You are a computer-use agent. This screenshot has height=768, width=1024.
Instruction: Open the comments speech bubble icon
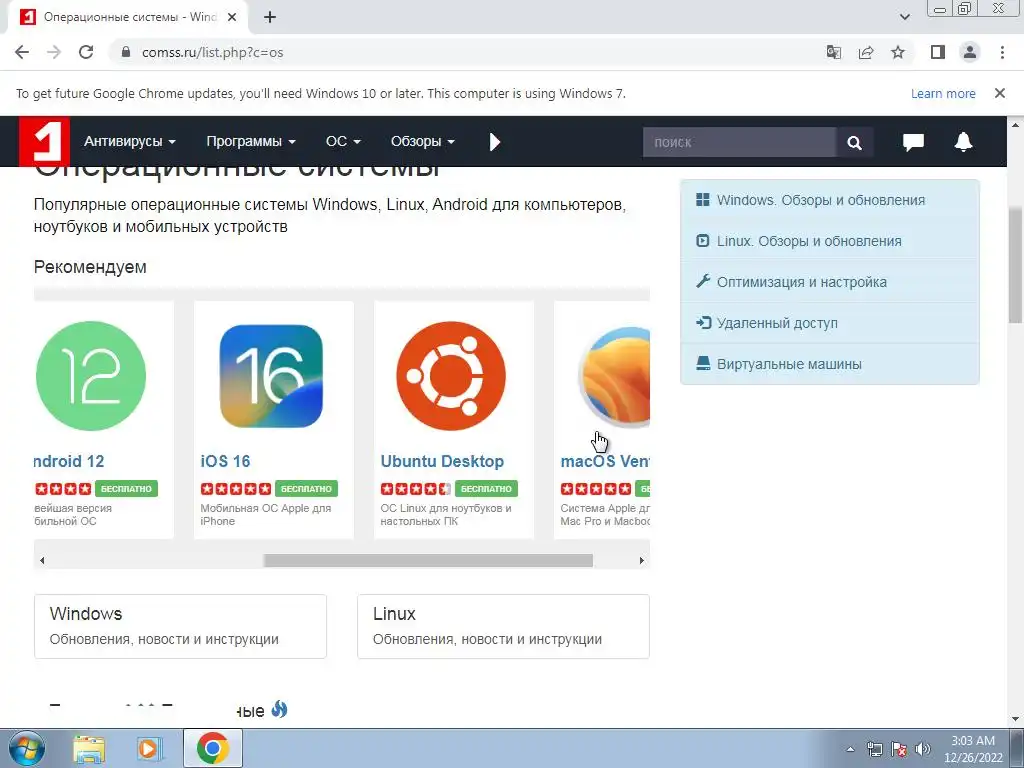pyautogui.click(x=913, y=142)
